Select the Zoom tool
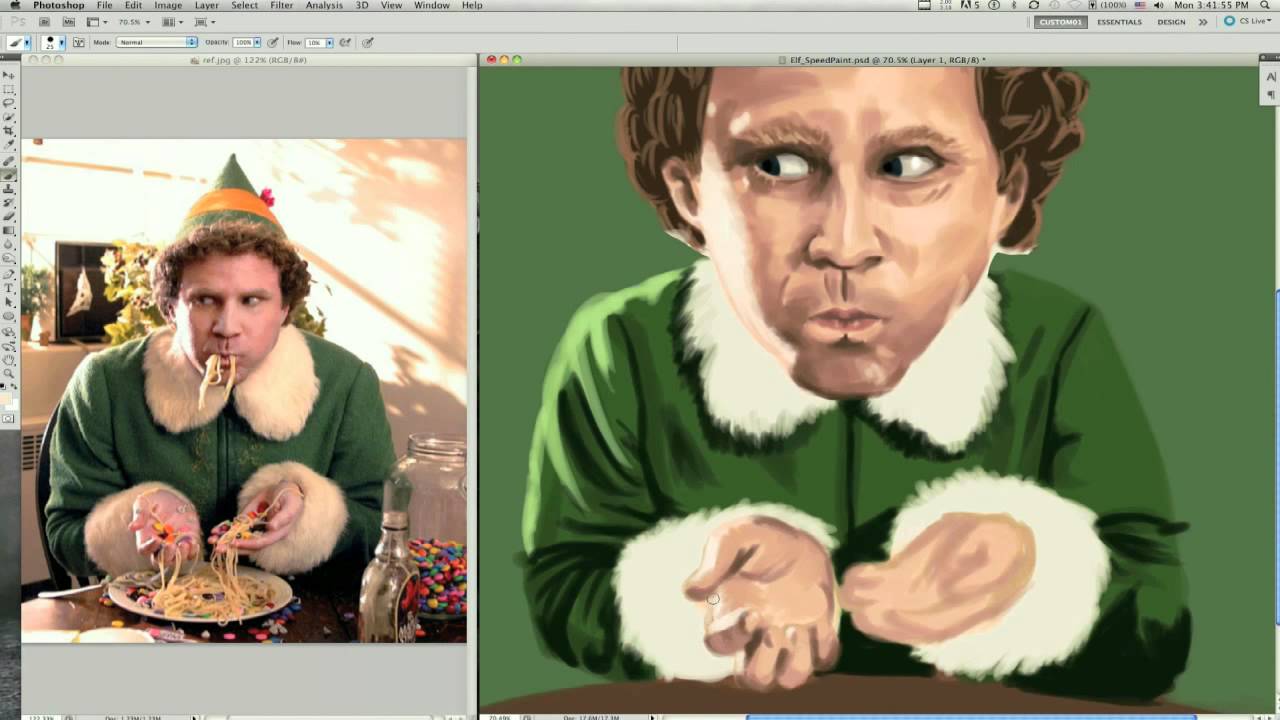The height and width of the screenshot is (720, 1280). (x=9, y=374)
